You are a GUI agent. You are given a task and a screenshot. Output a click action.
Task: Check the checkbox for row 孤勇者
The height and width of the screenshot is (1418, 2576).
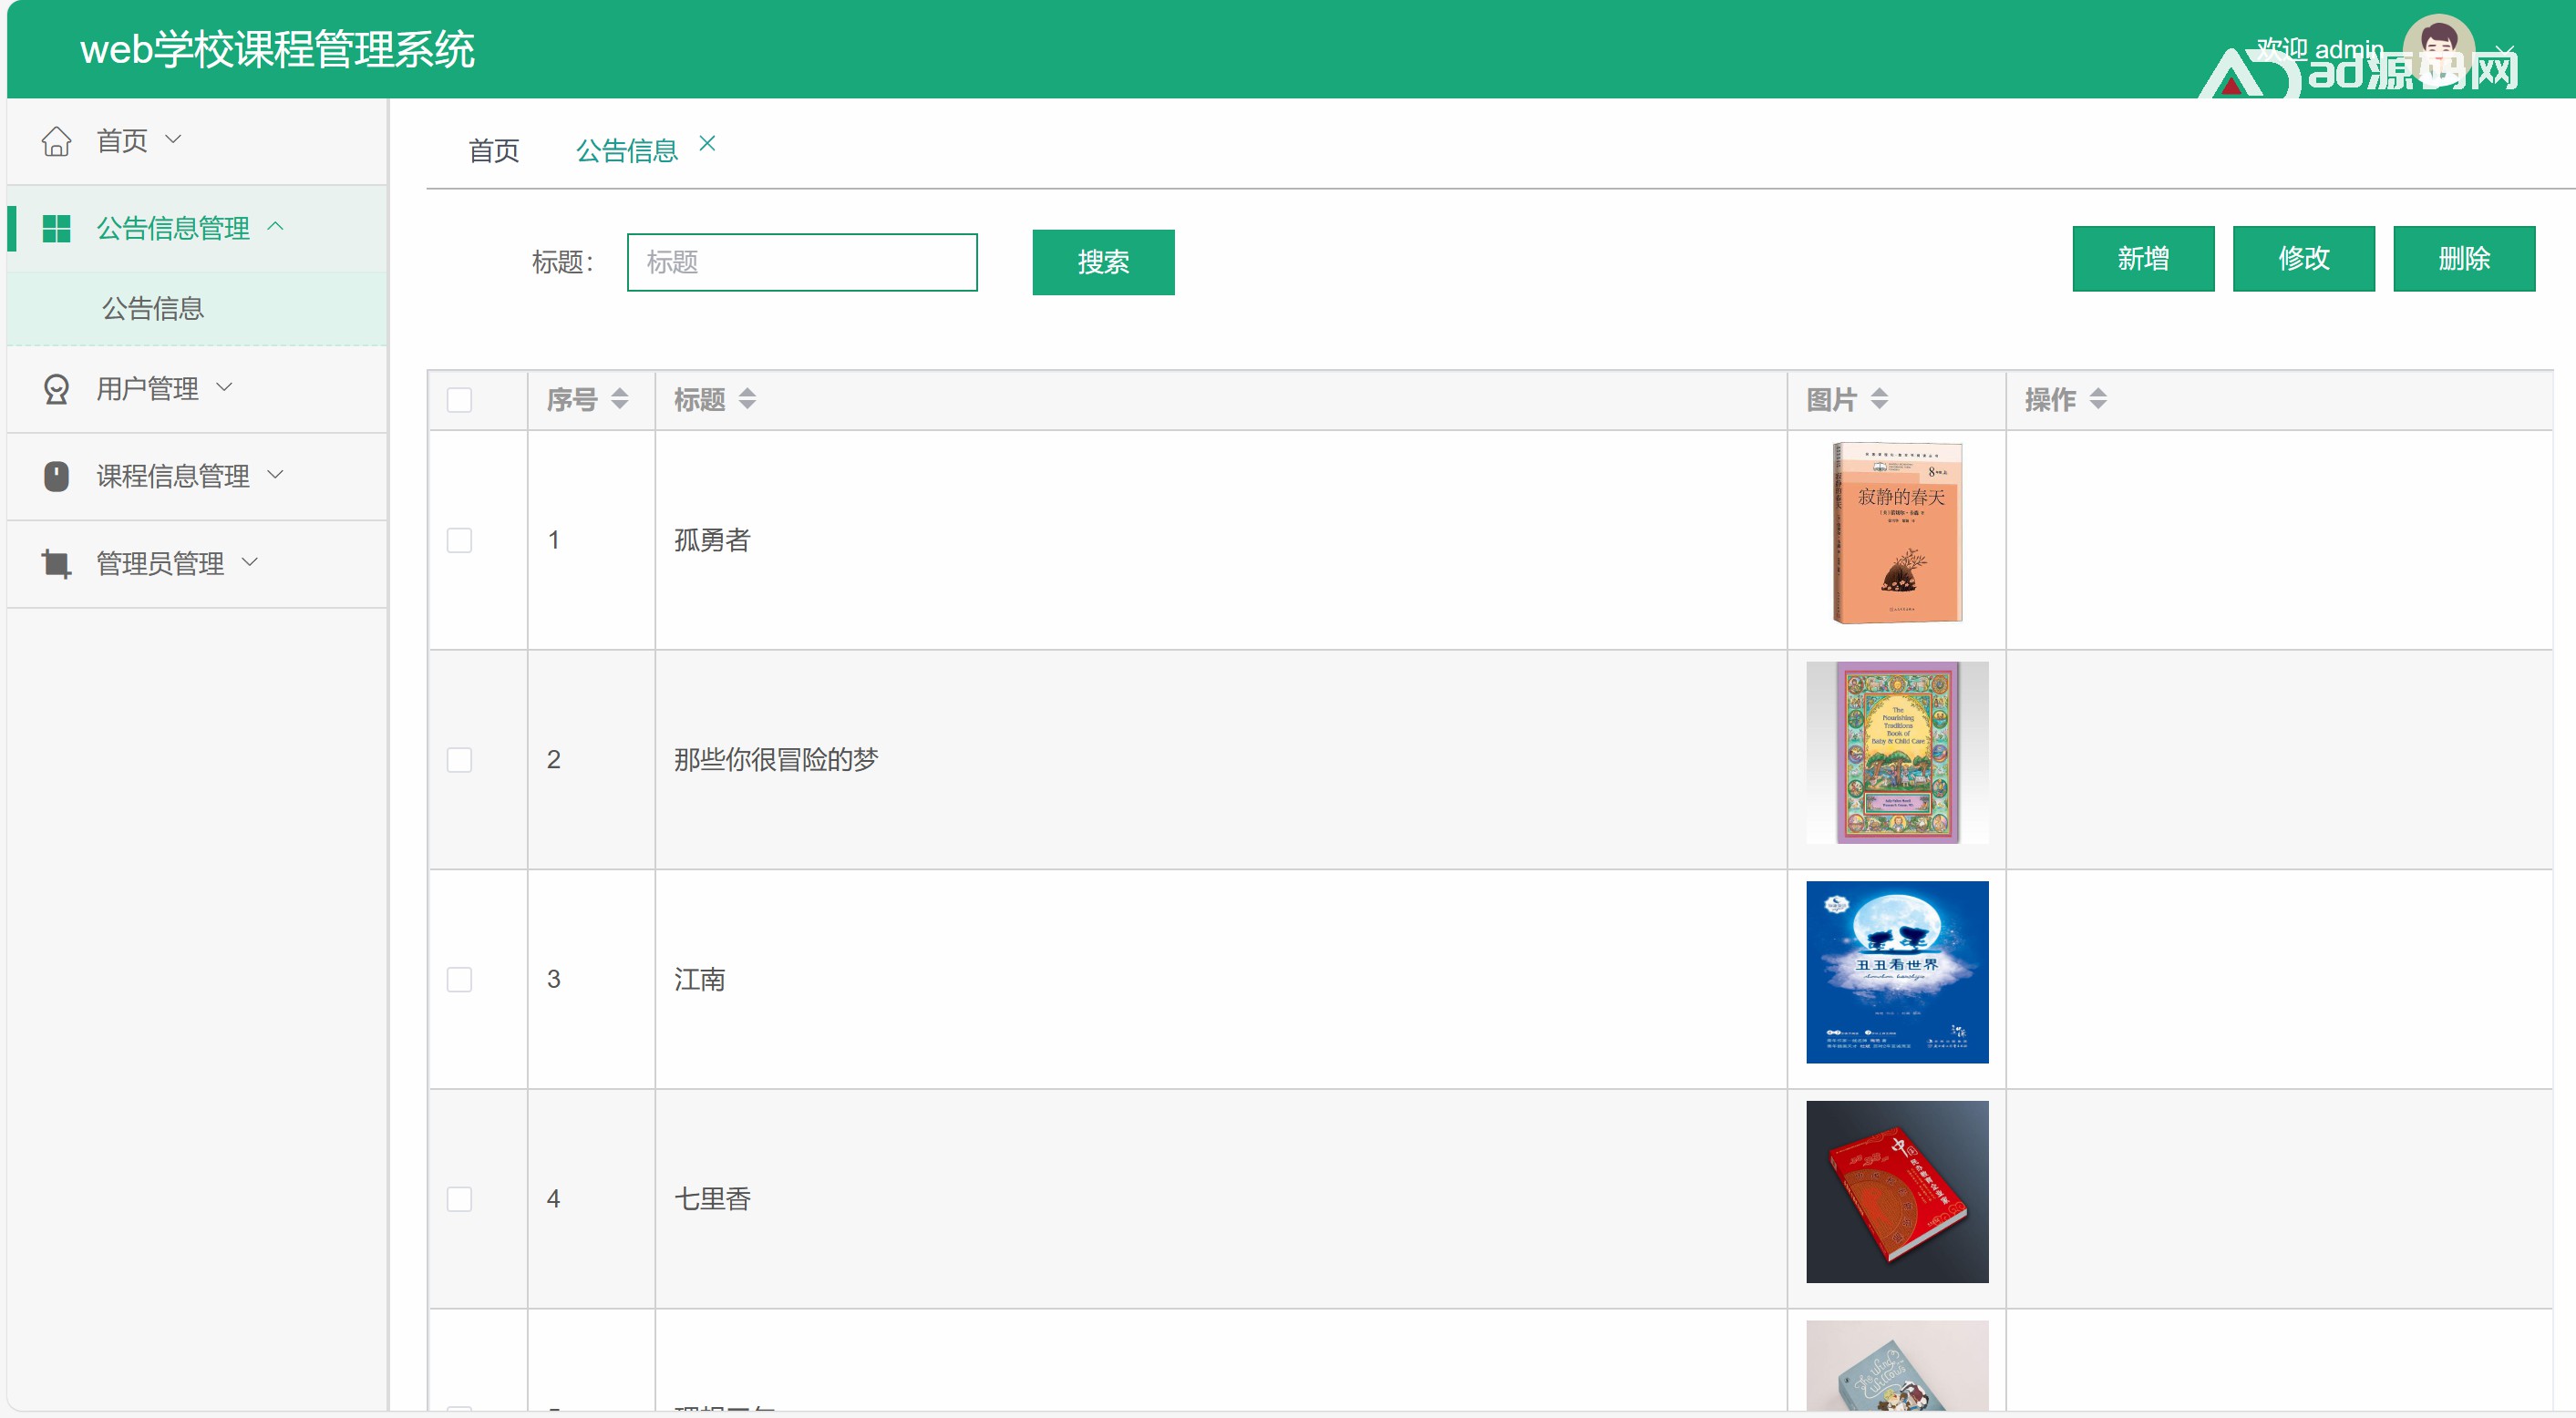tap(459, 540)
